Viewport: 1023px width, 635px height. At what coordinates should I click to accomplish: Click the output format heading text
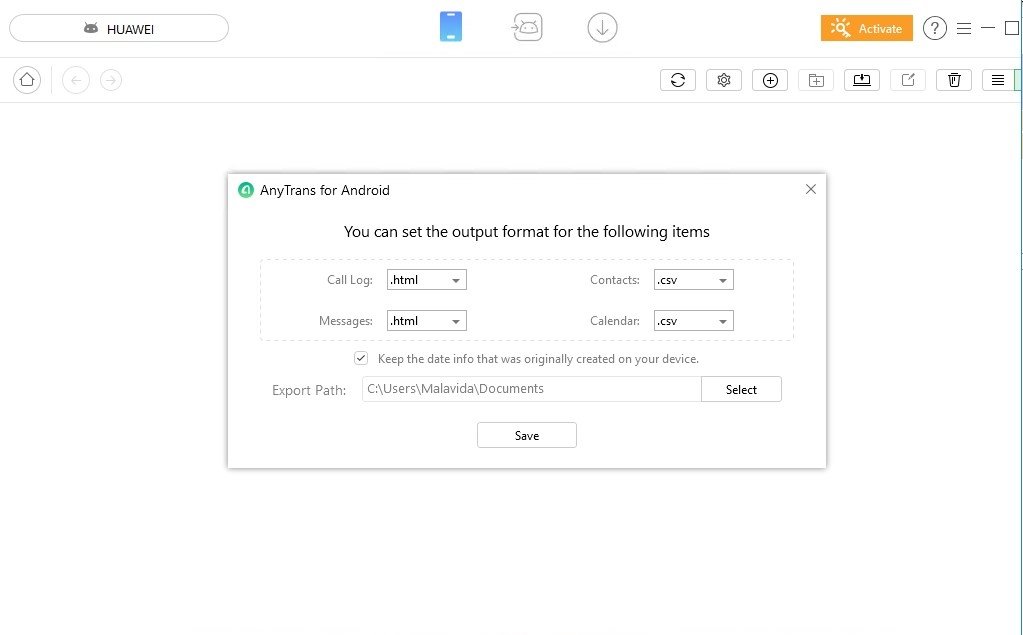(527, 232)
